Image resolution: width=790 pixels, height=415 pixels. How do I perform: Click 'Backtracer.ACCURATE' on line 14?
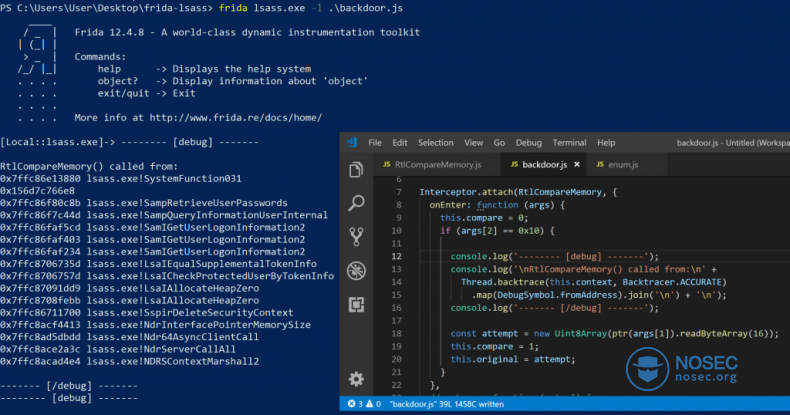[672, 282]
